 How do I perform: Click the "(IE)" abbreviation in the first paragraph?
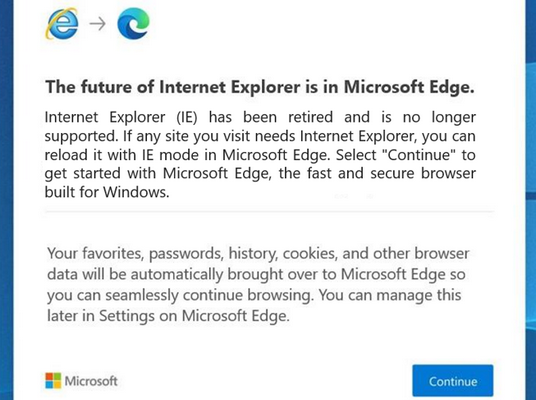187,118
